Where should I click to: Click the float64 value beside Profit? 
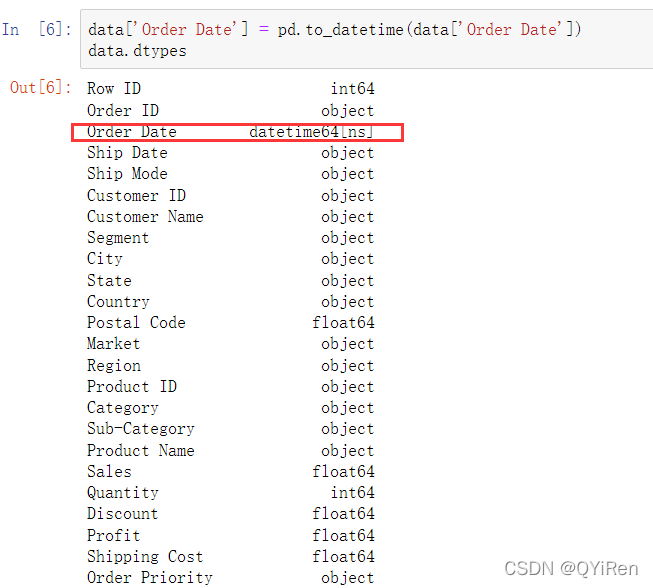tap(343, 536)
